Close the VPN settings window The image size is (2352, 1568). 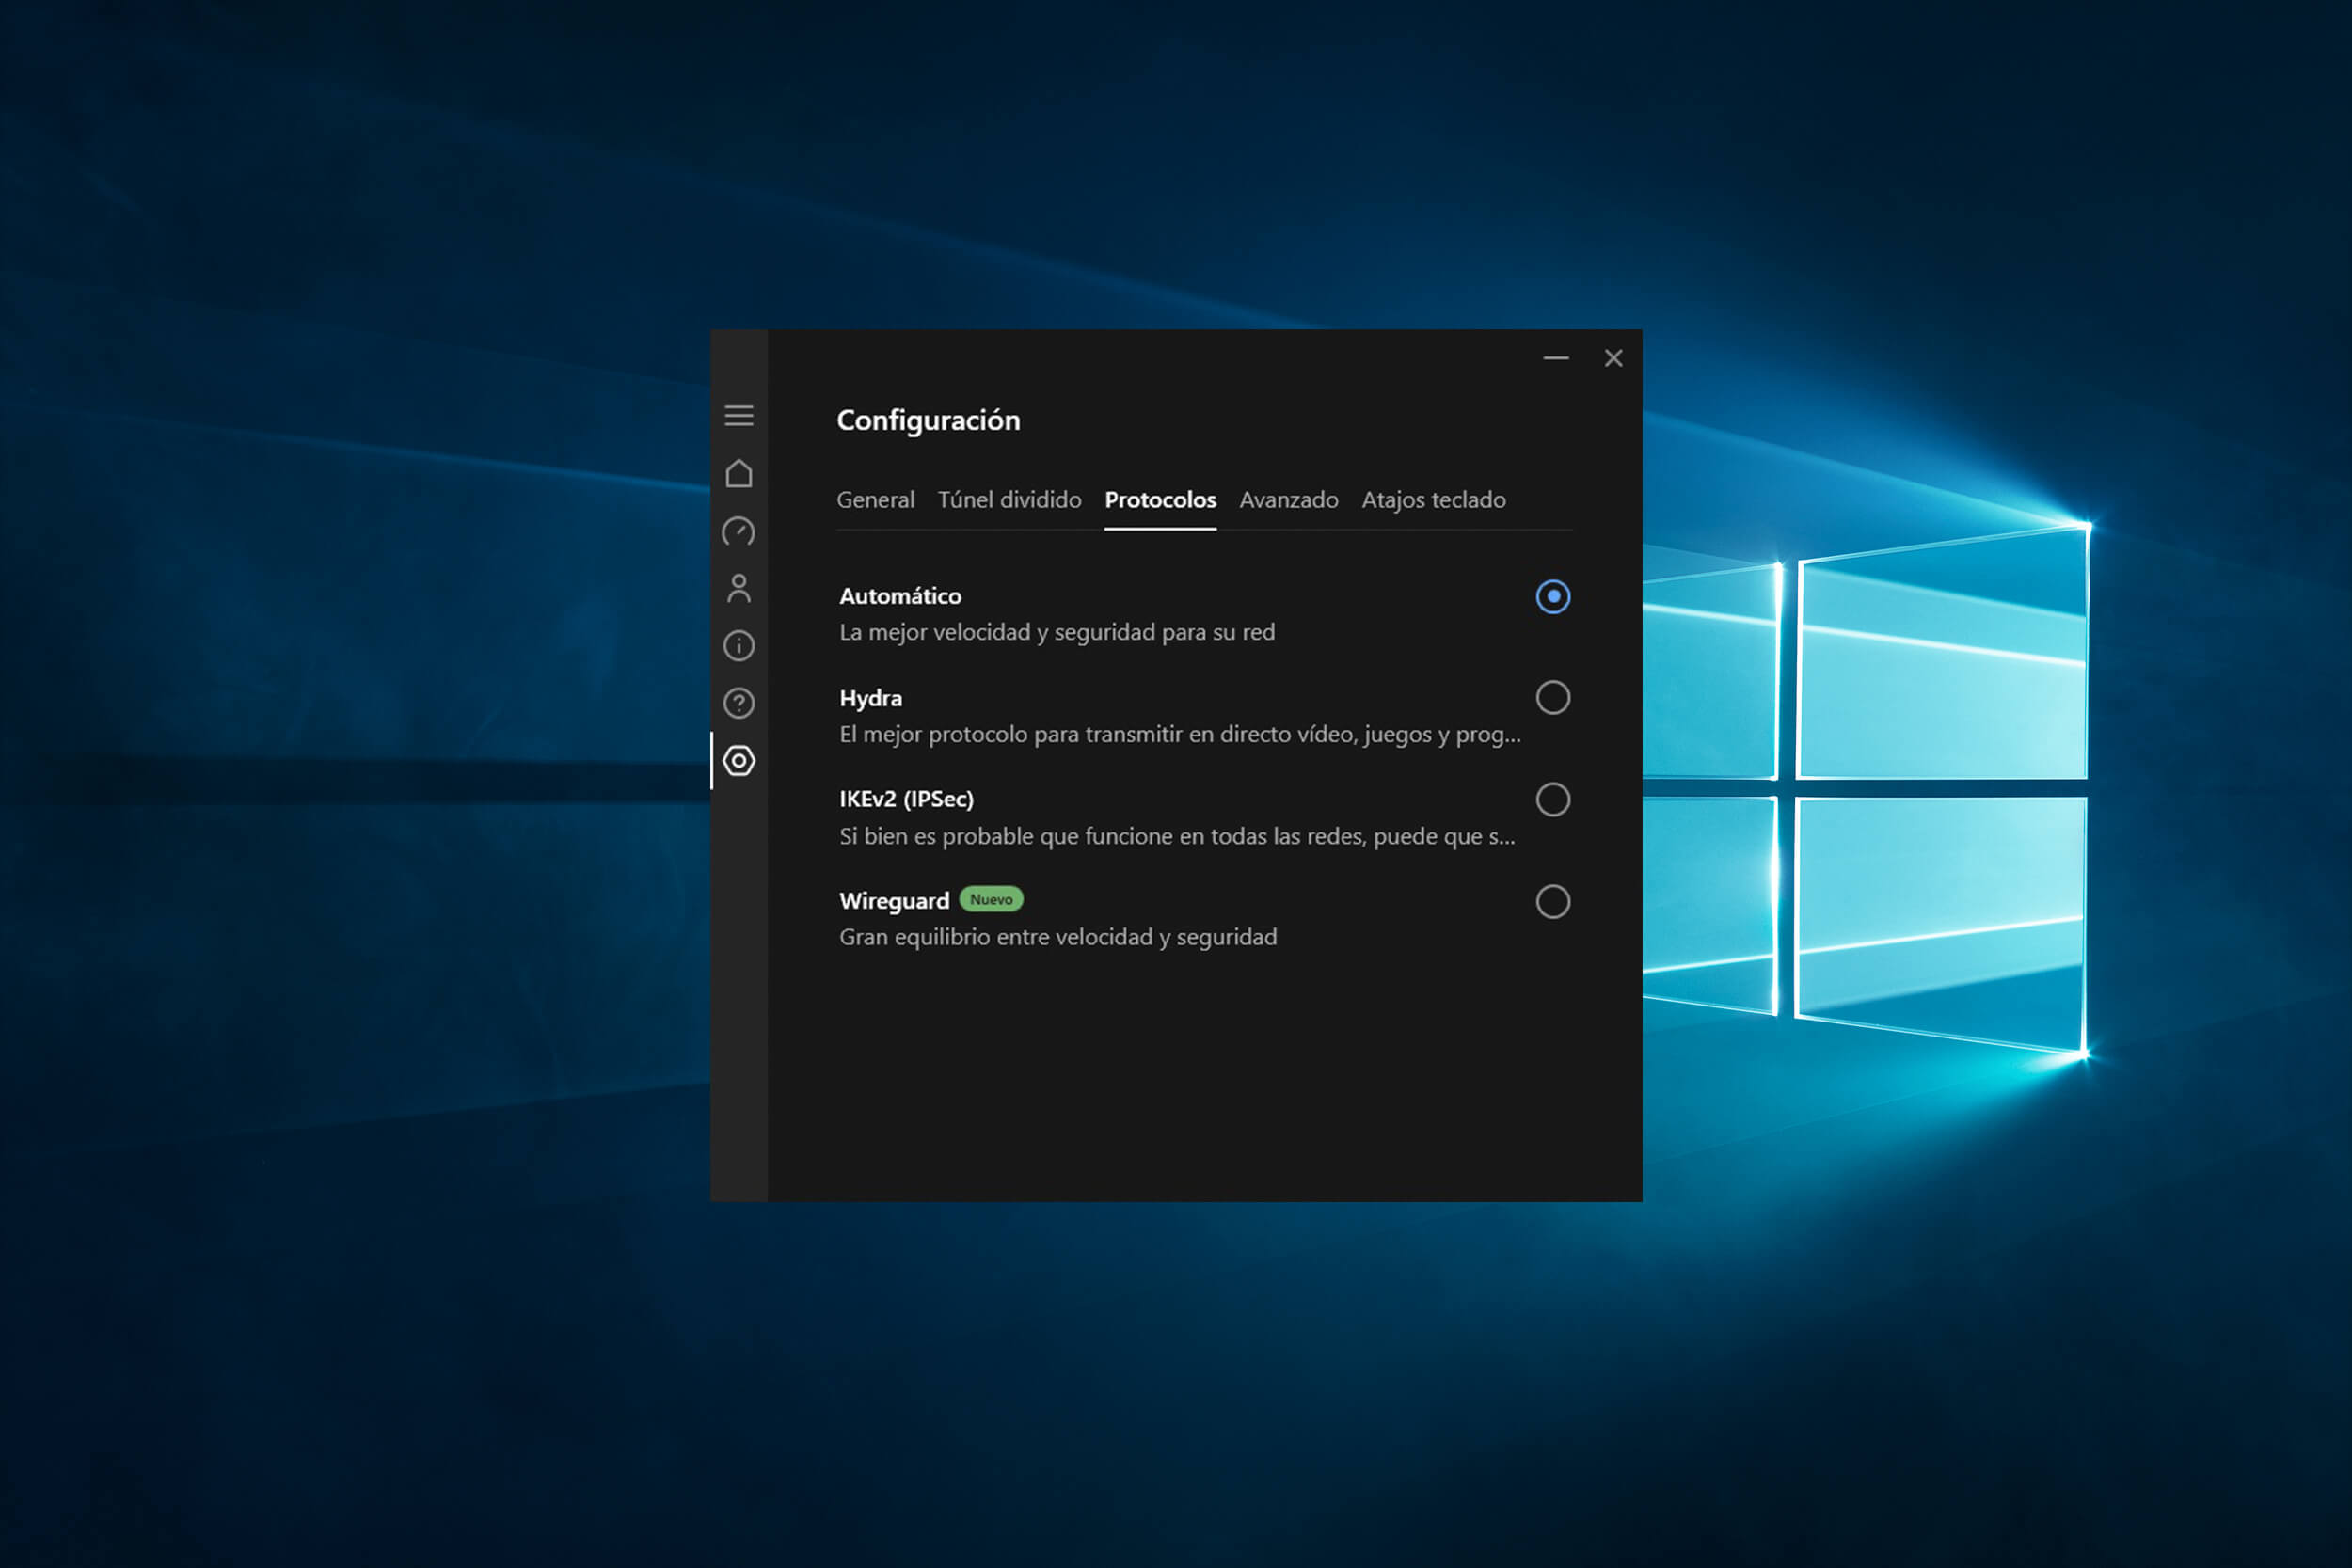pyautogui.click(x=1613, y=358)
